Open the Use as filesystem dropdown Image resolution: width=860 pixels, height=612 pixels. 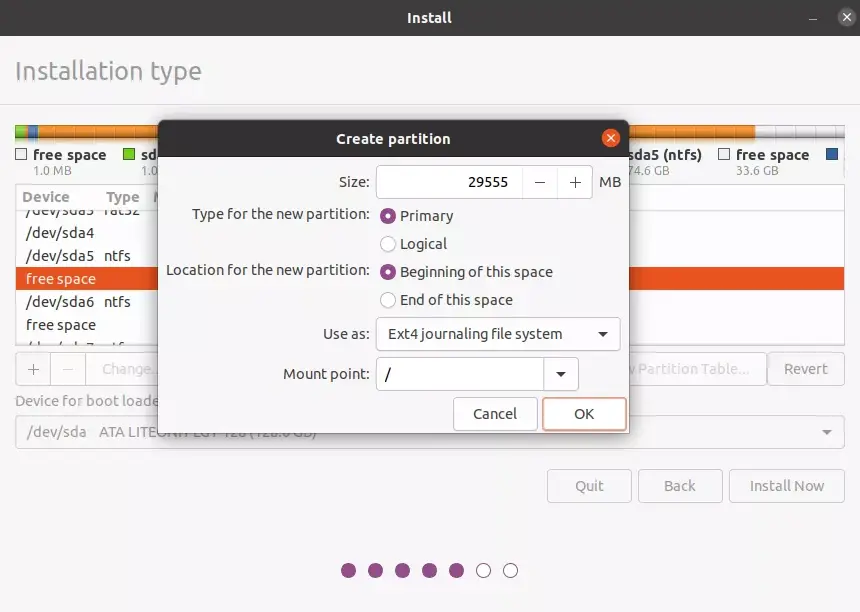[x=498, y=334]
